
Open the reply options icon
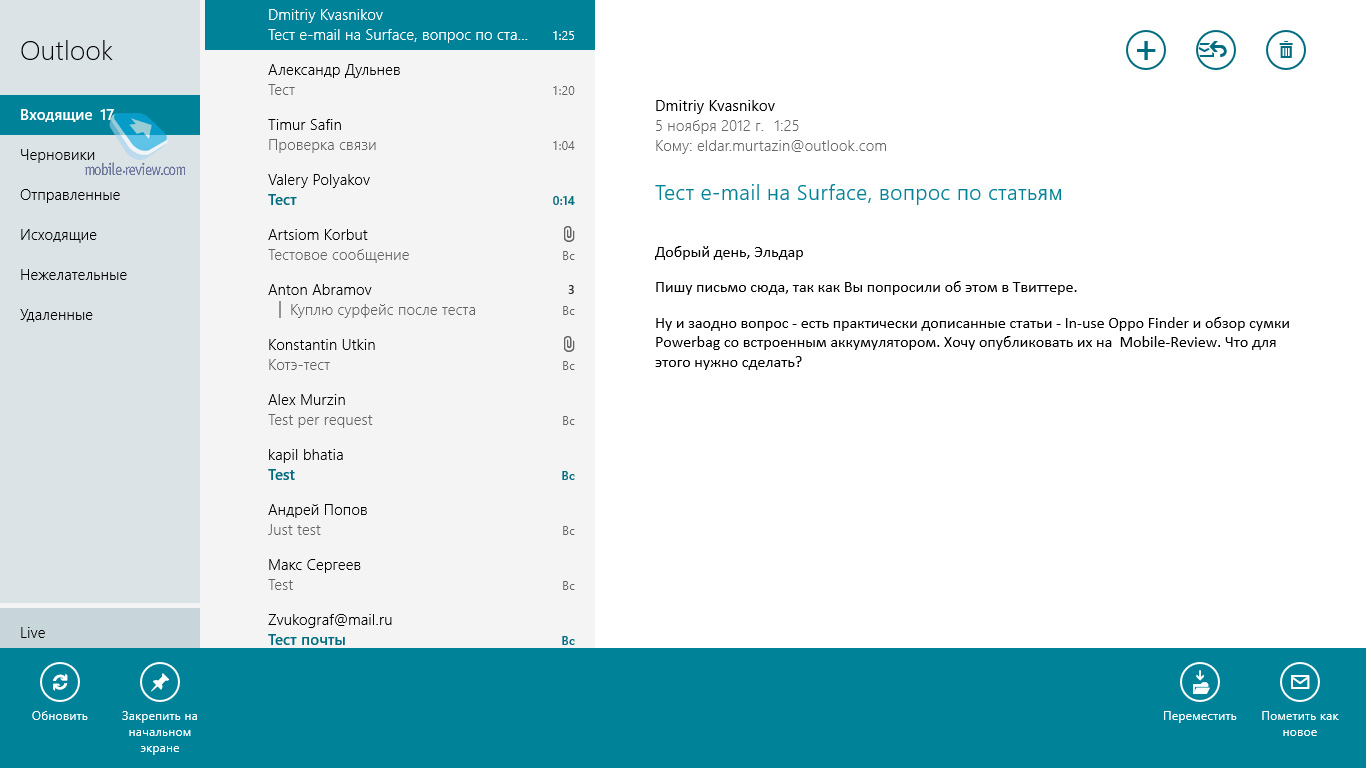click(1216, 50)
